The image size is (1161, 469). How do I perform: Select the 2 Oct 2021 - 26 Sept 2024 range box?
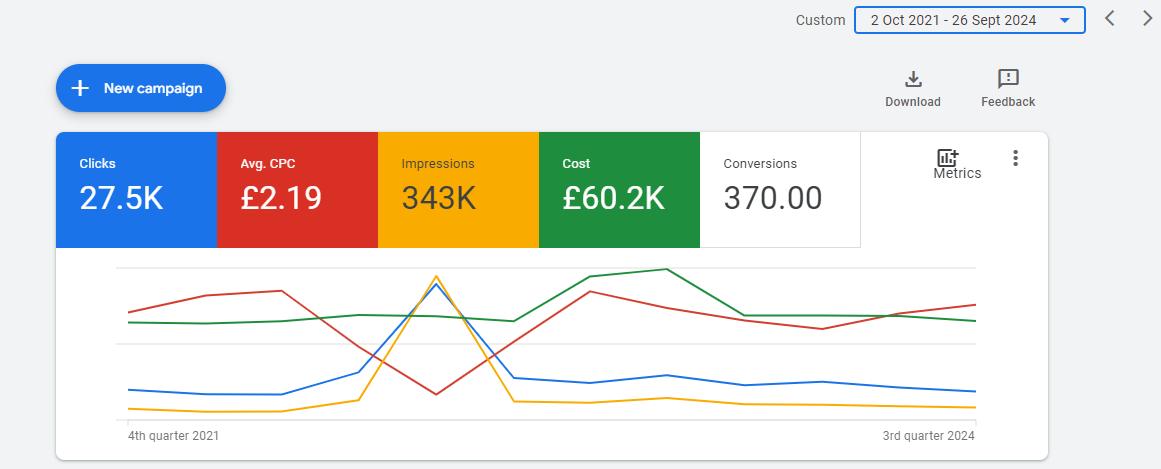(x=970, y=20)
